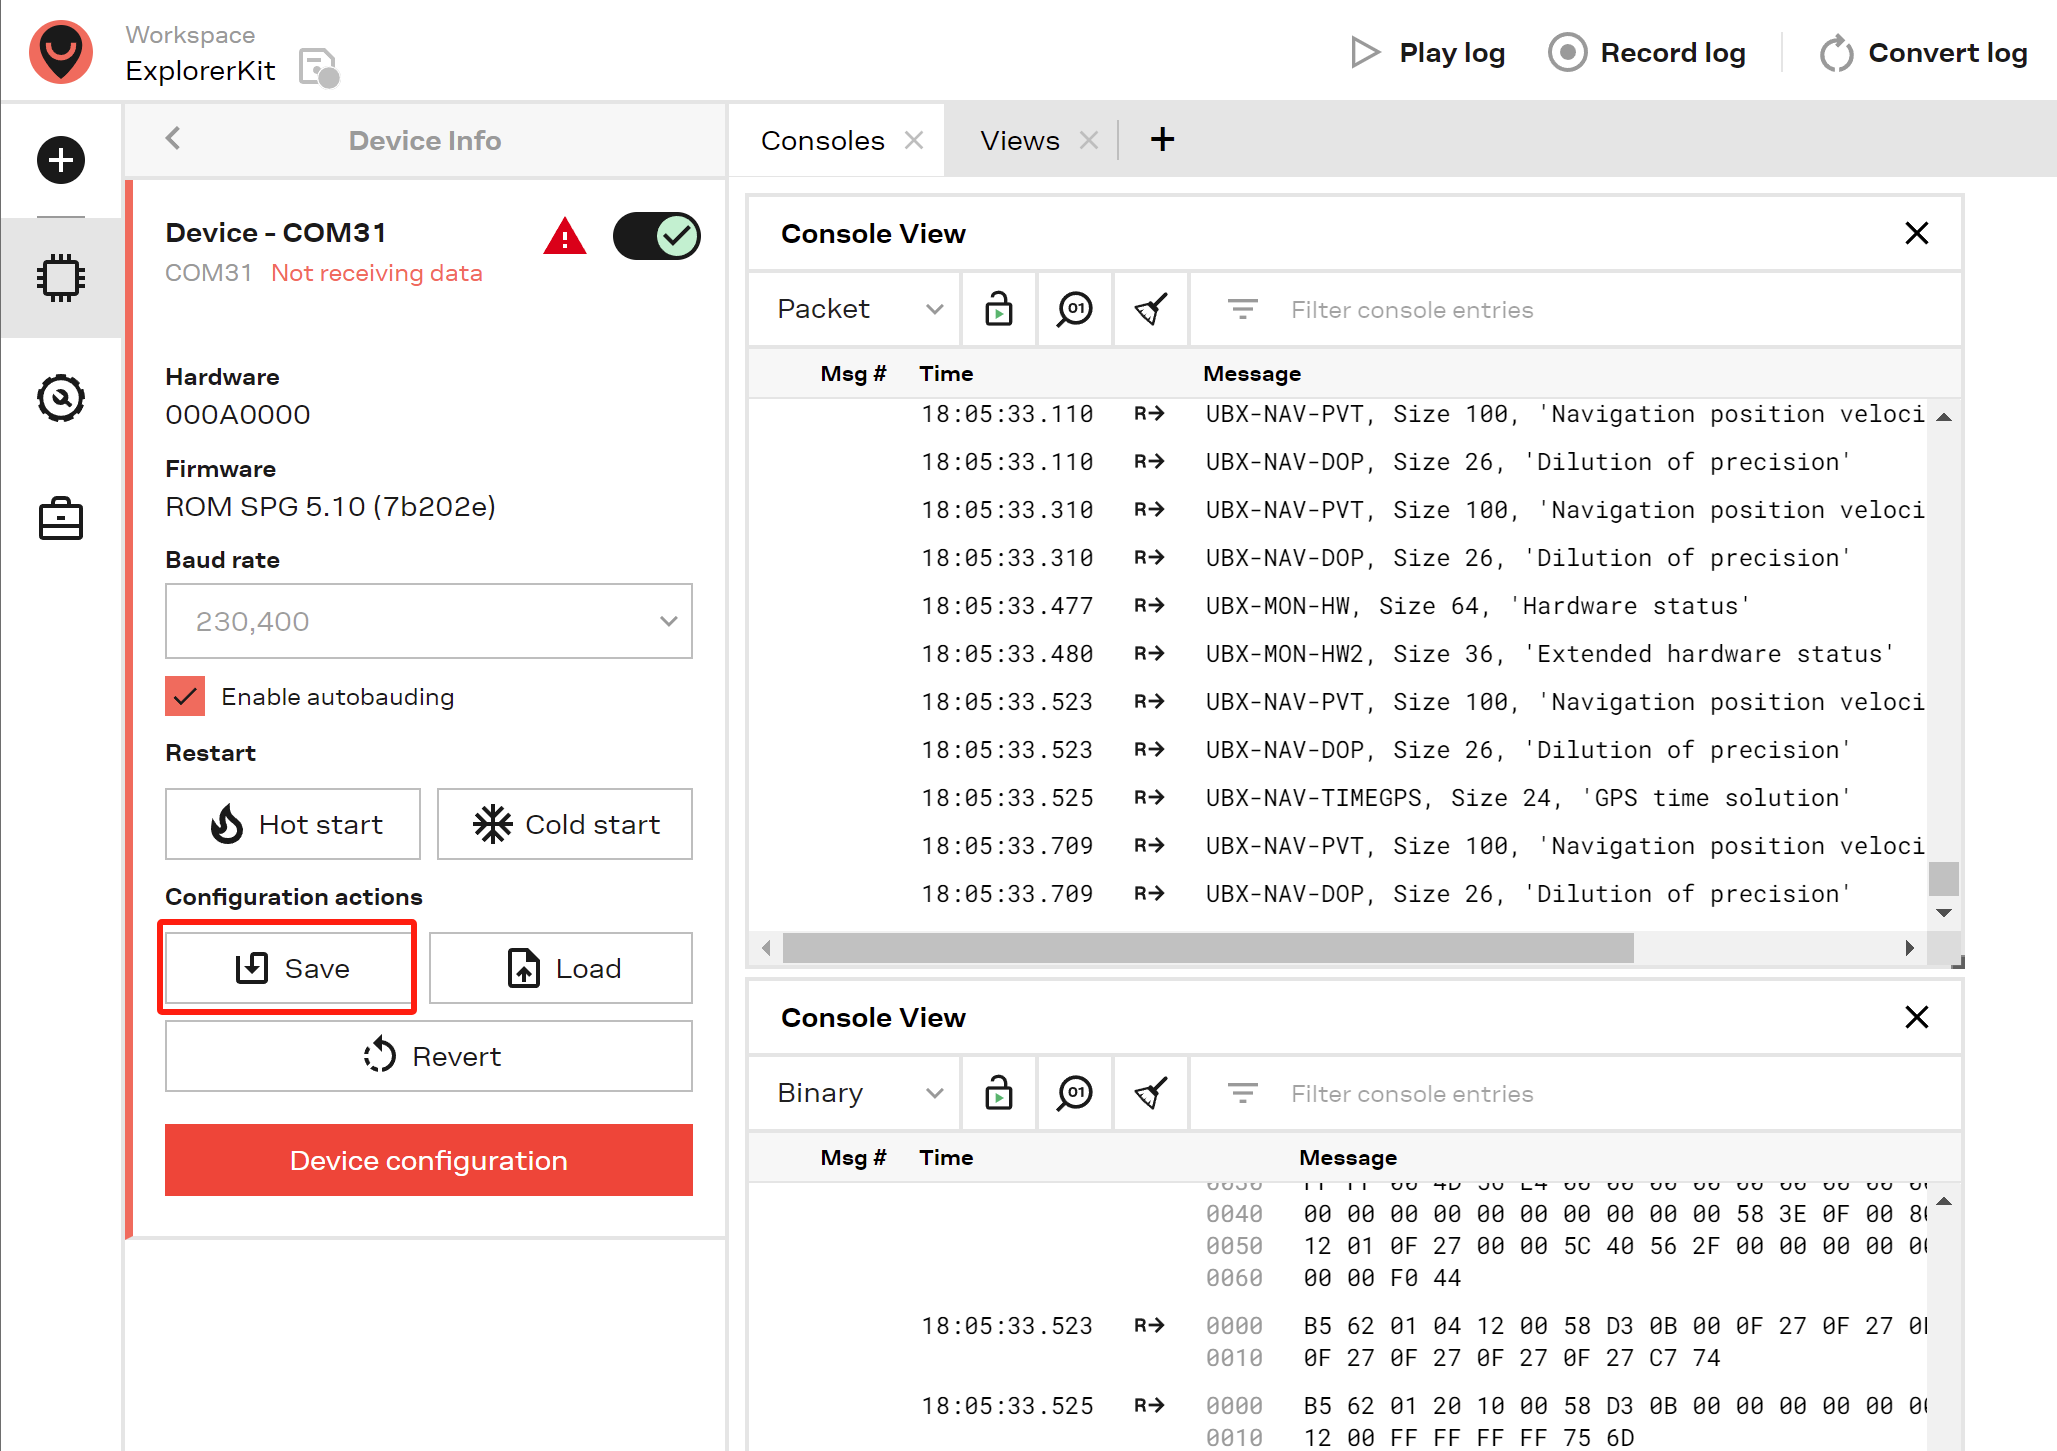Click the red warning triangle next to COM31

click(x=565, y=237)
